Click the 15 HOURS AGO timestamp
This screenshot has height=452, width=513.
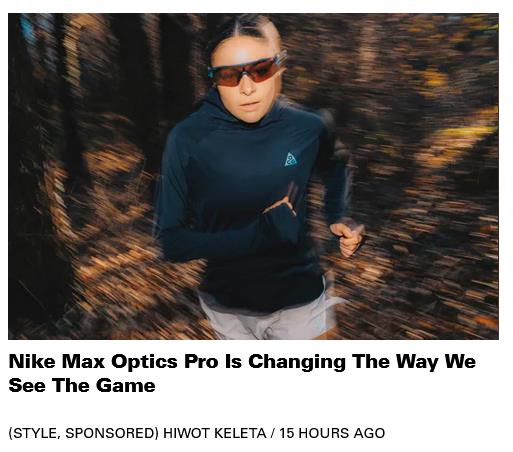(332, 433)
